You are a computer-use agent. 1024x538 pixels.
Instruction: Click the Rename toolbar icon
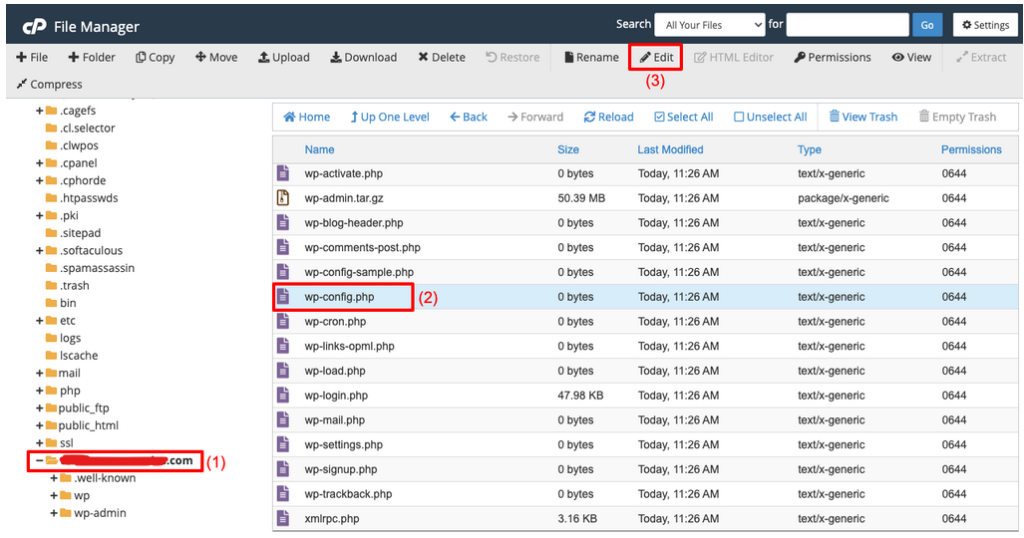569,58
